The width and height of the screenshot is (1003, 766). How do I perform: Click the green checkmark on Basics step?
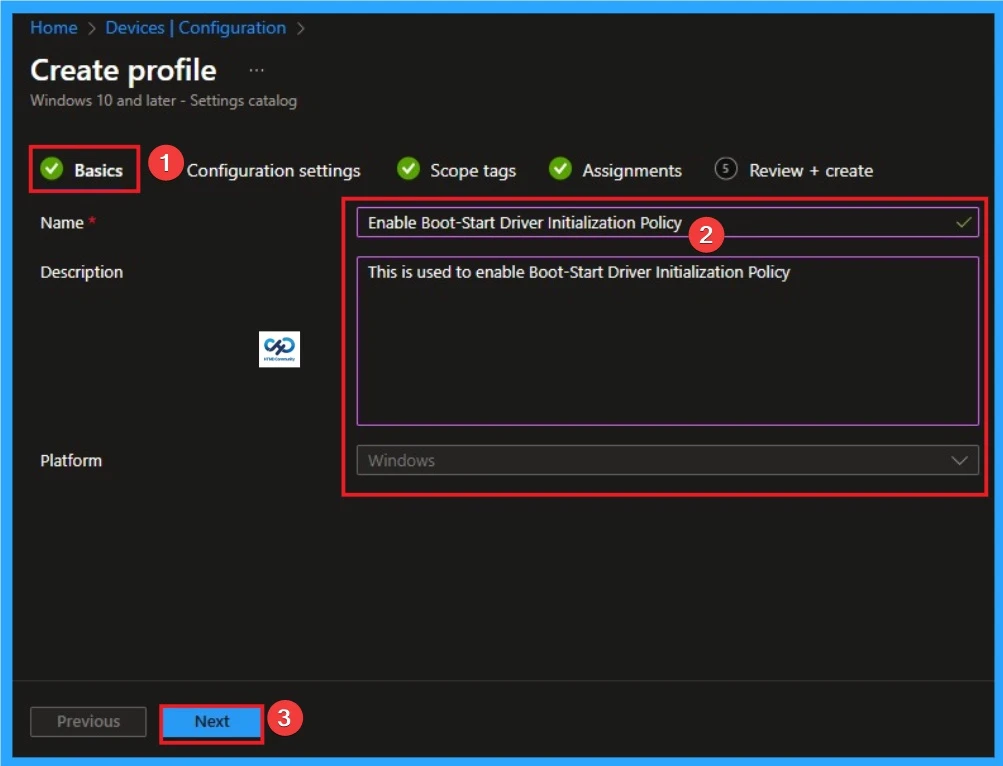[x=51, y=169]
